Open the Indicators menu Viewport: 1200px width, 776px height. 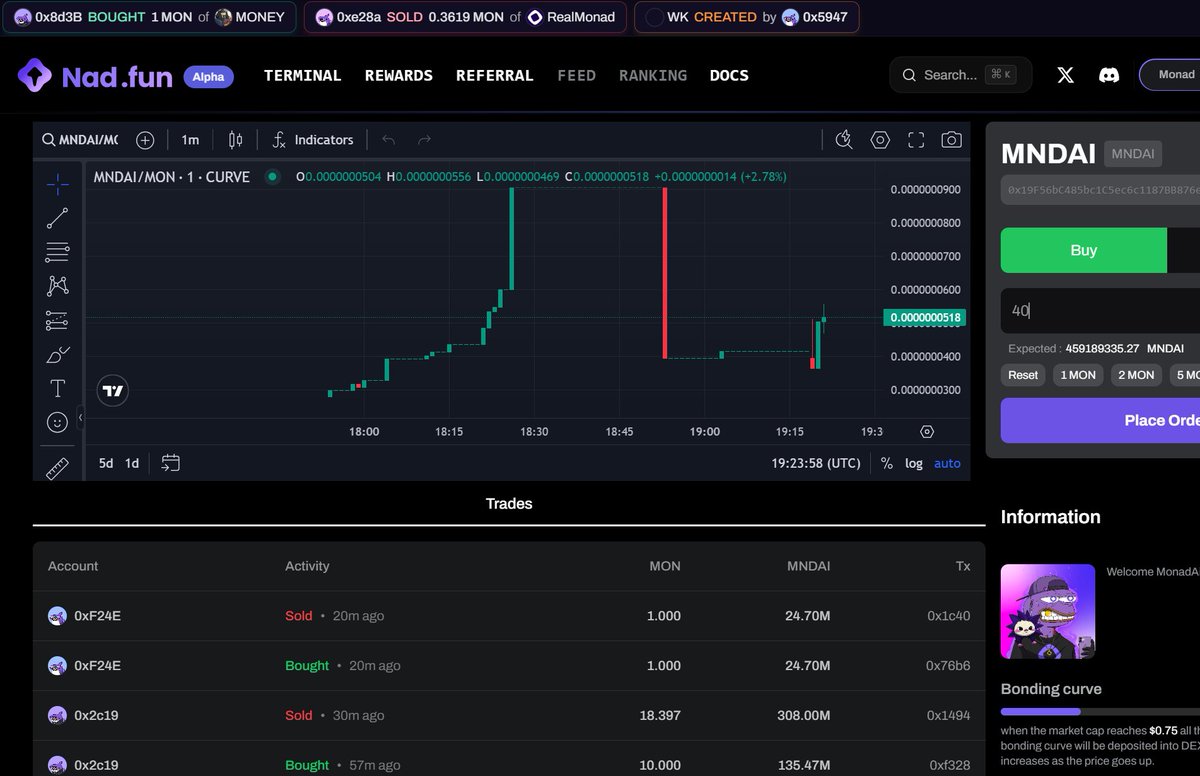tap(313, 140)
